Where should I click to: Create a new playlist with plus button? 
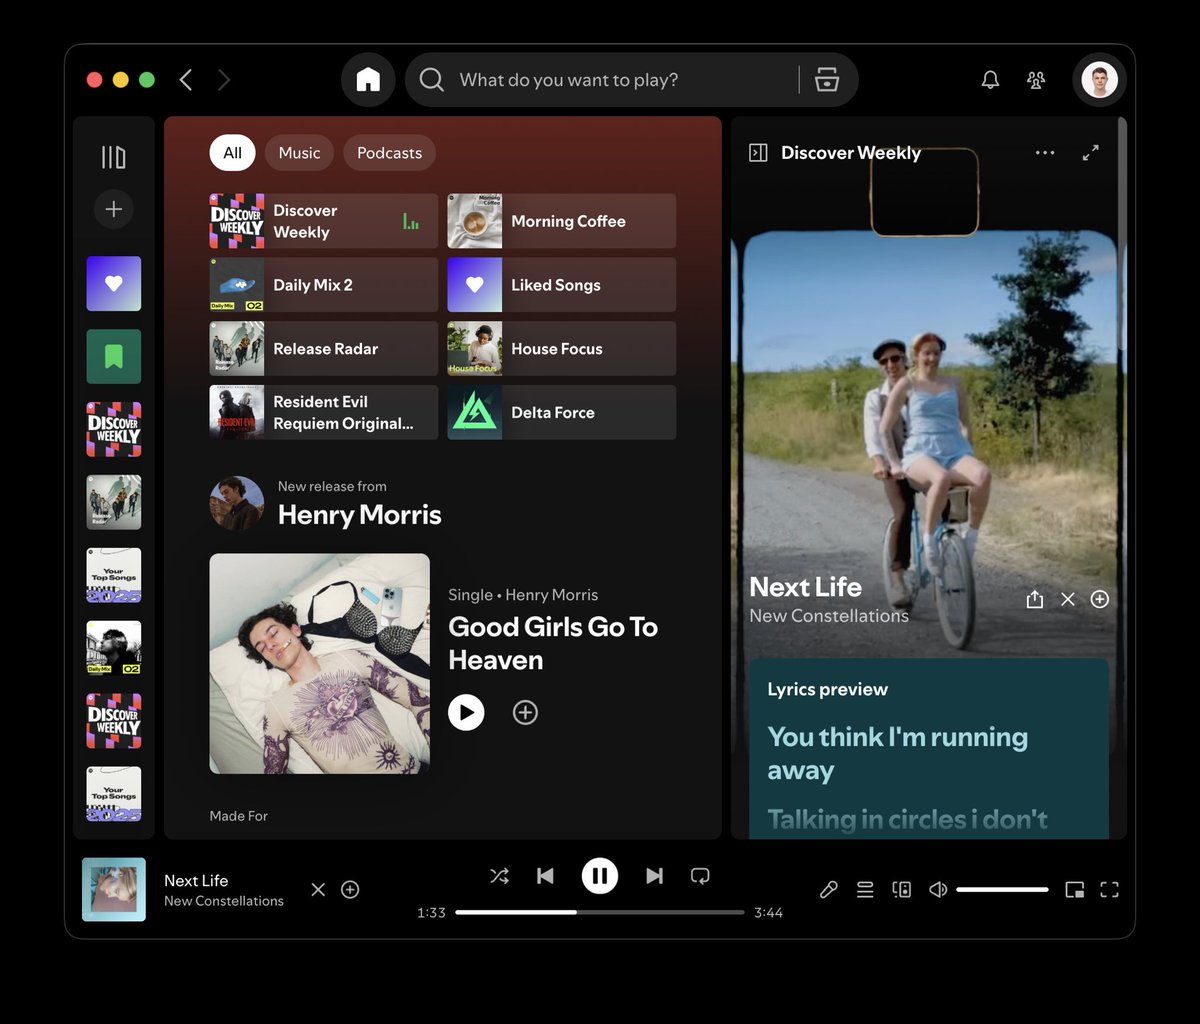pos(114,209)
